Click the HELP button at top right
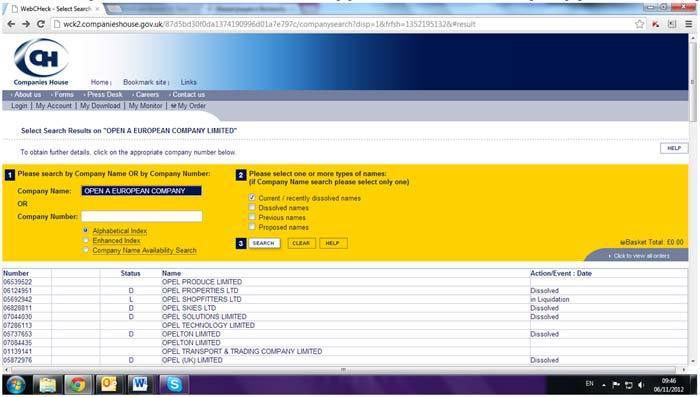The height and width of the screenshot is (397, 700). 674,148
